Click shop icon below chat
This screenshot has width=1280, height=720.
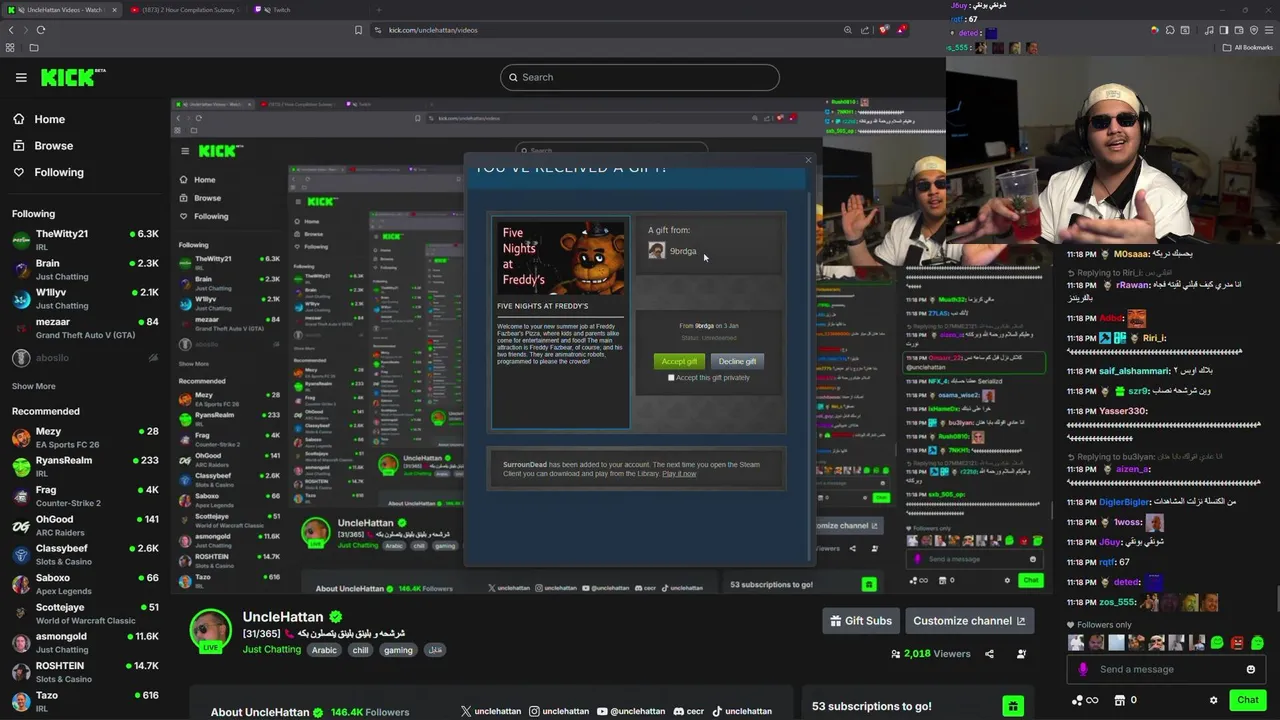click(x=1120, y=700)
